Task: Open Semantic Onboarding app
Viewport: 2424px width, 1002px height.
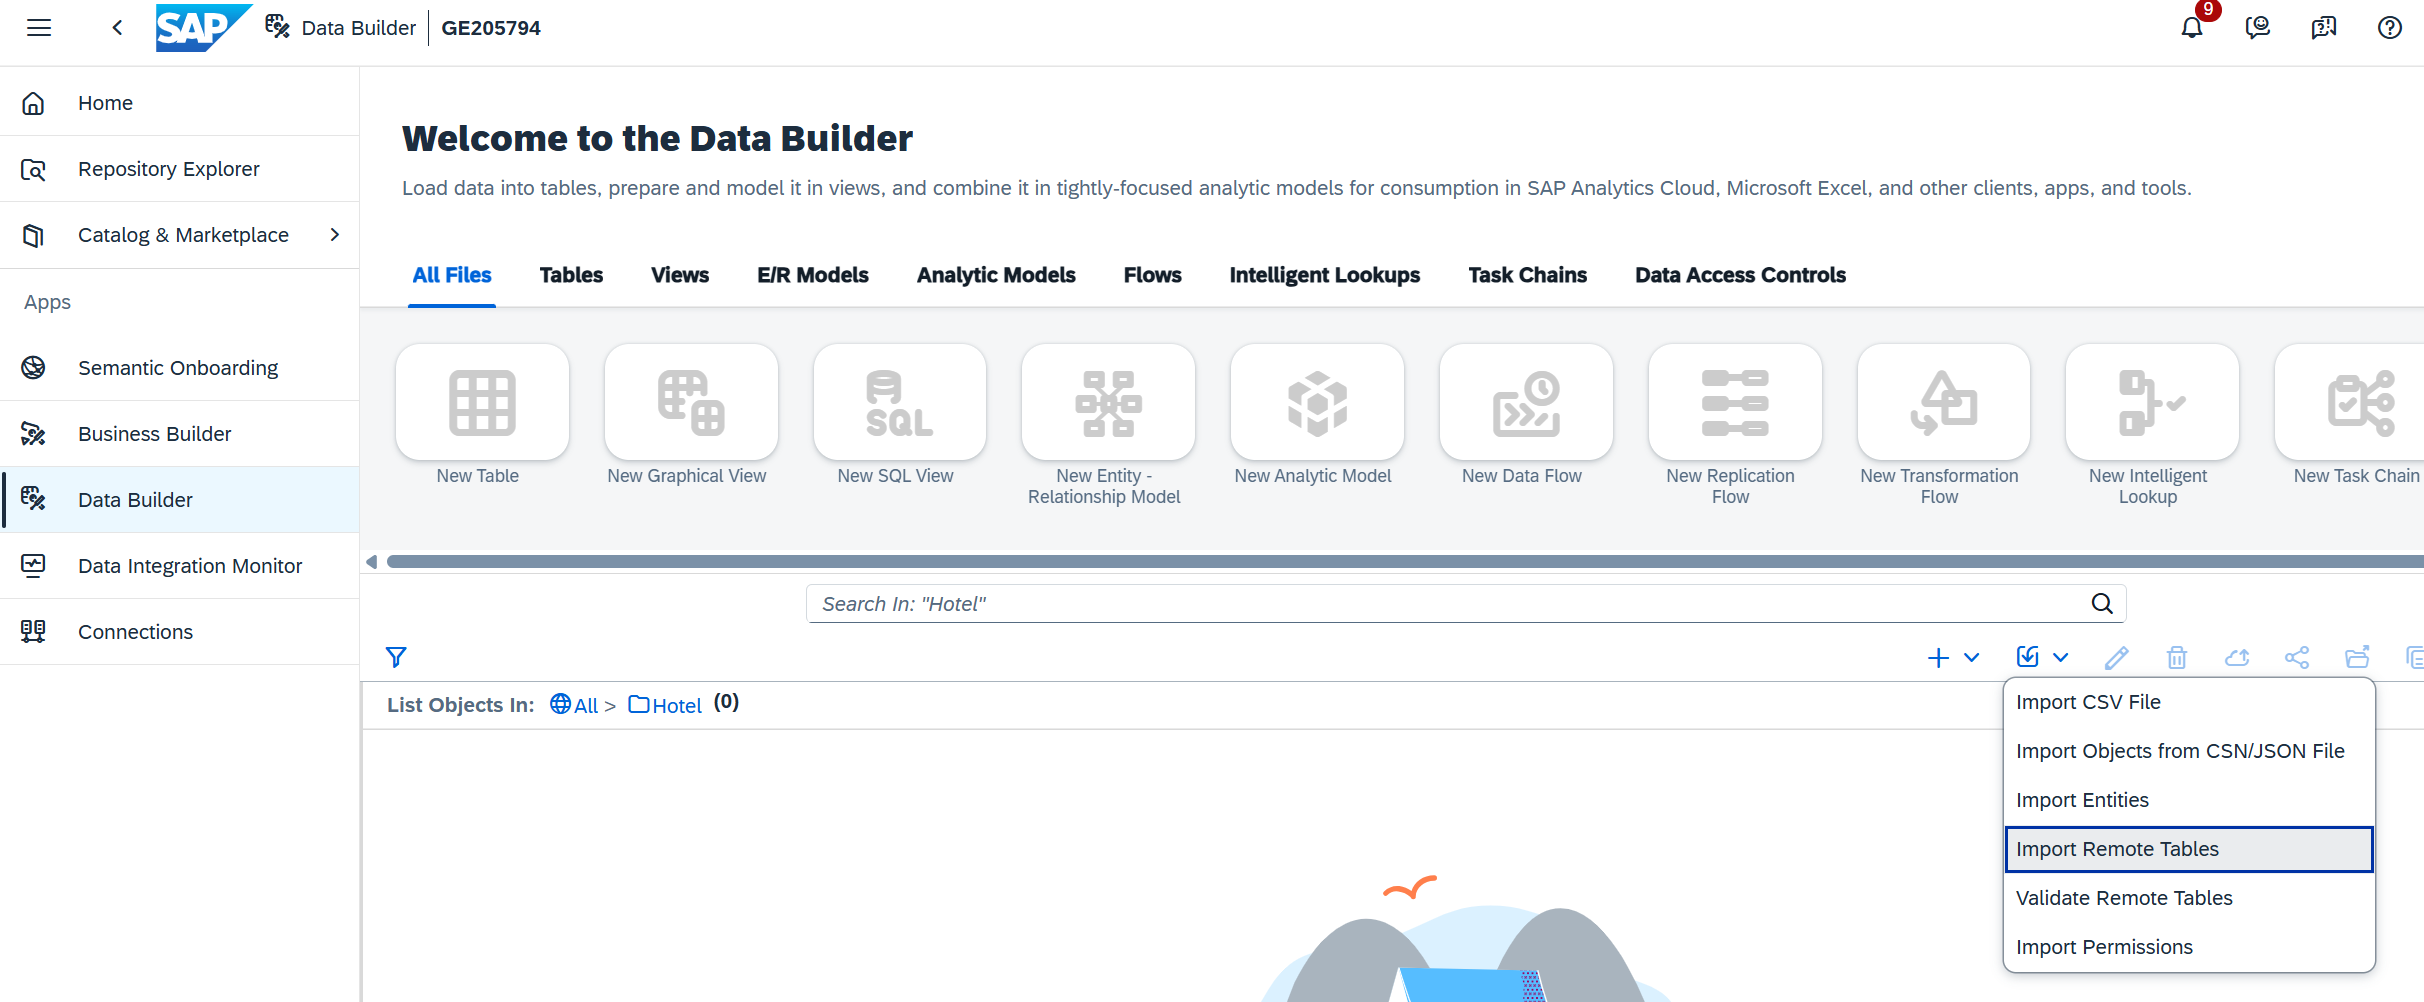Action: click(180, 368)
